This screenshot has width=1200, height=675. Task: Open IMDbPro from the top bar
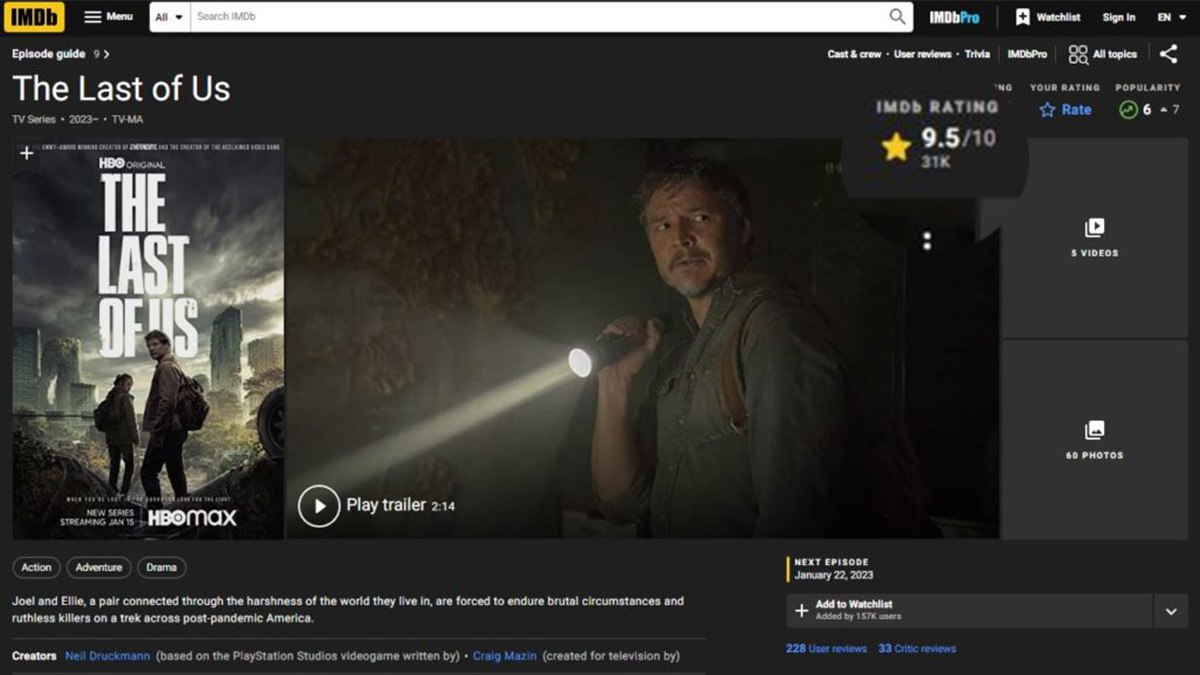(x=954, y=17)
